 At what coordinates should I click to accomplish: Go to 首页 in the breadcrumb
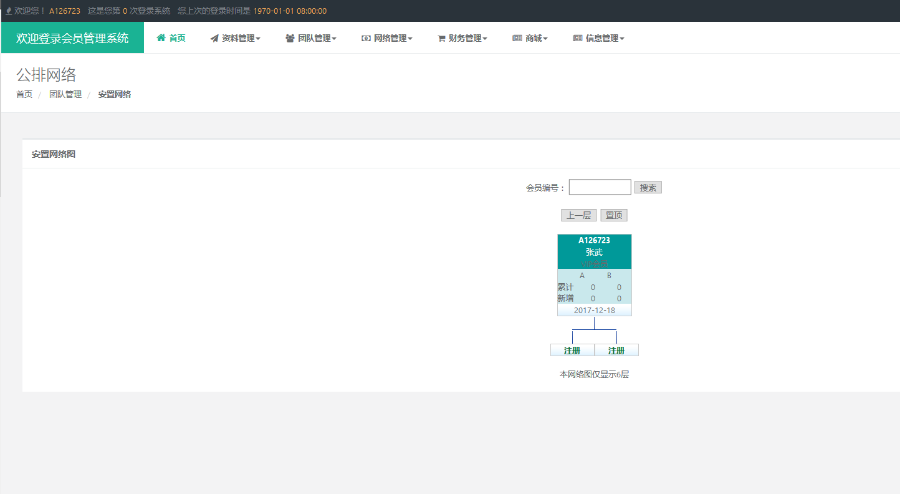(x=24, y=94)
